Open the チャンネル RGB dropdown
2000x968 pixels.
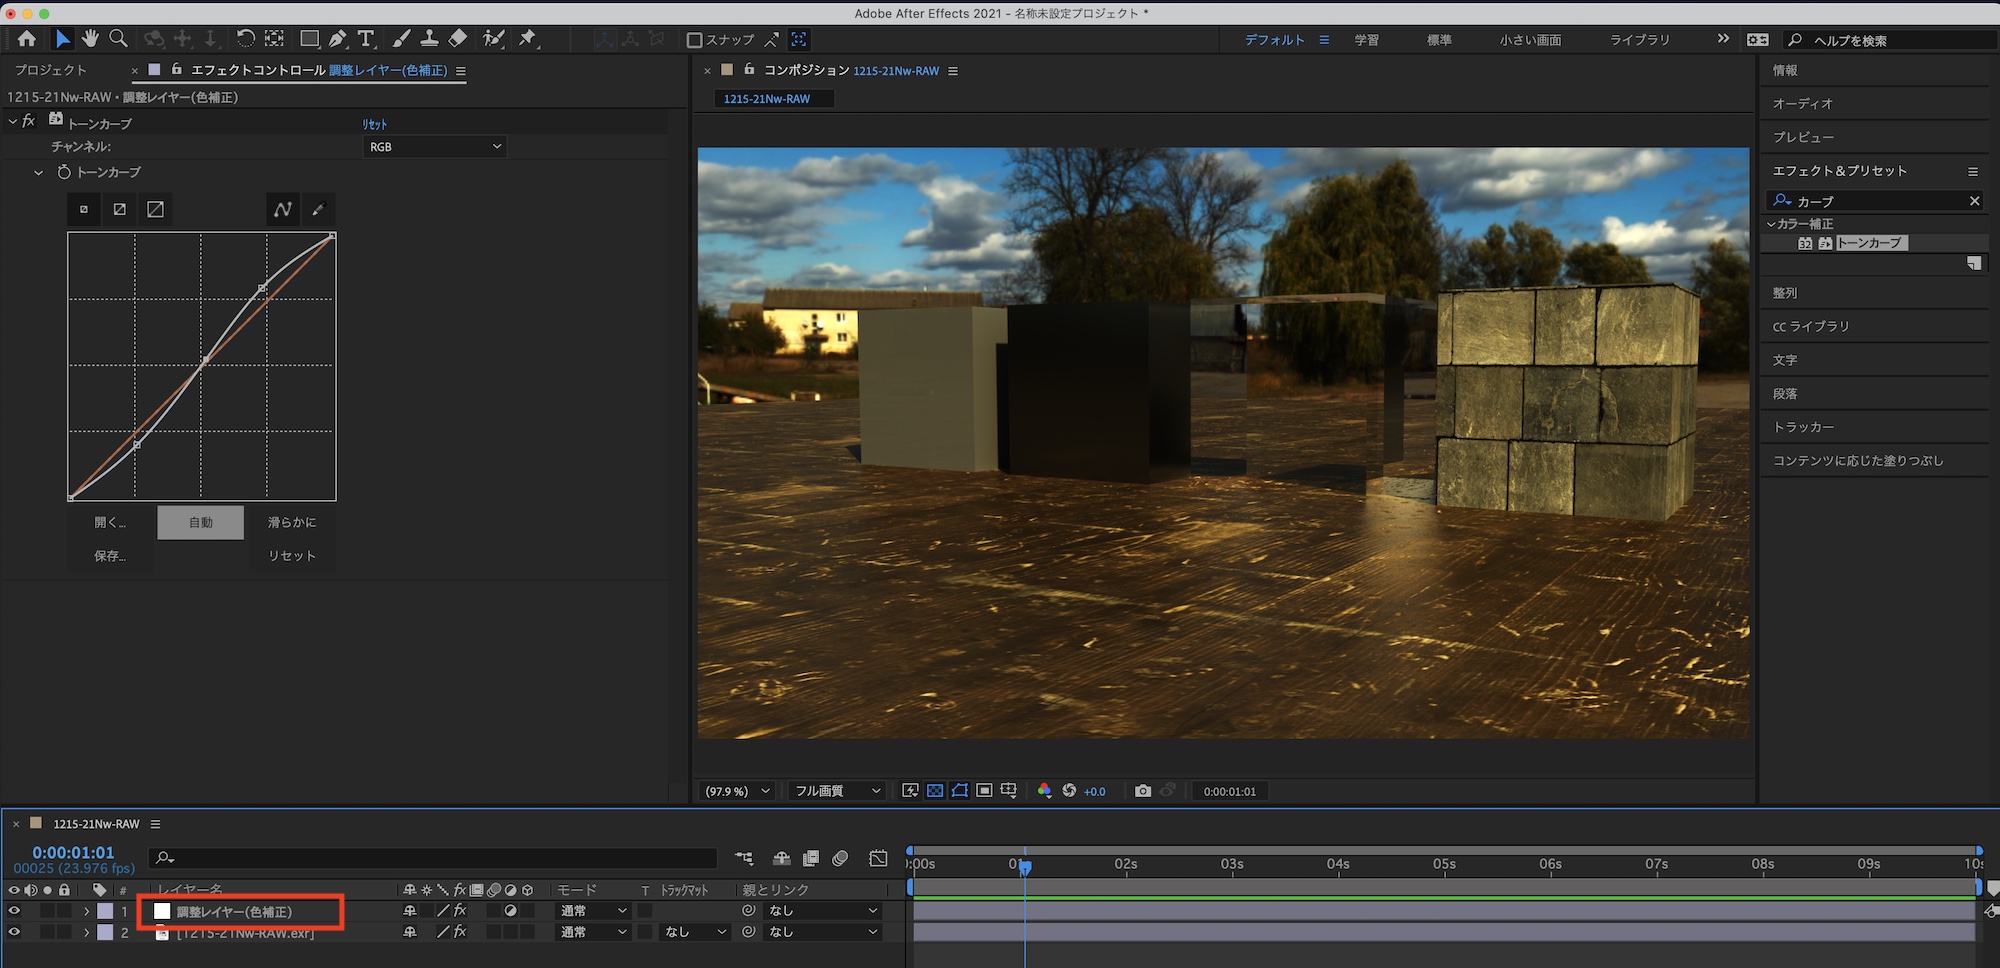tap(435, 147)
